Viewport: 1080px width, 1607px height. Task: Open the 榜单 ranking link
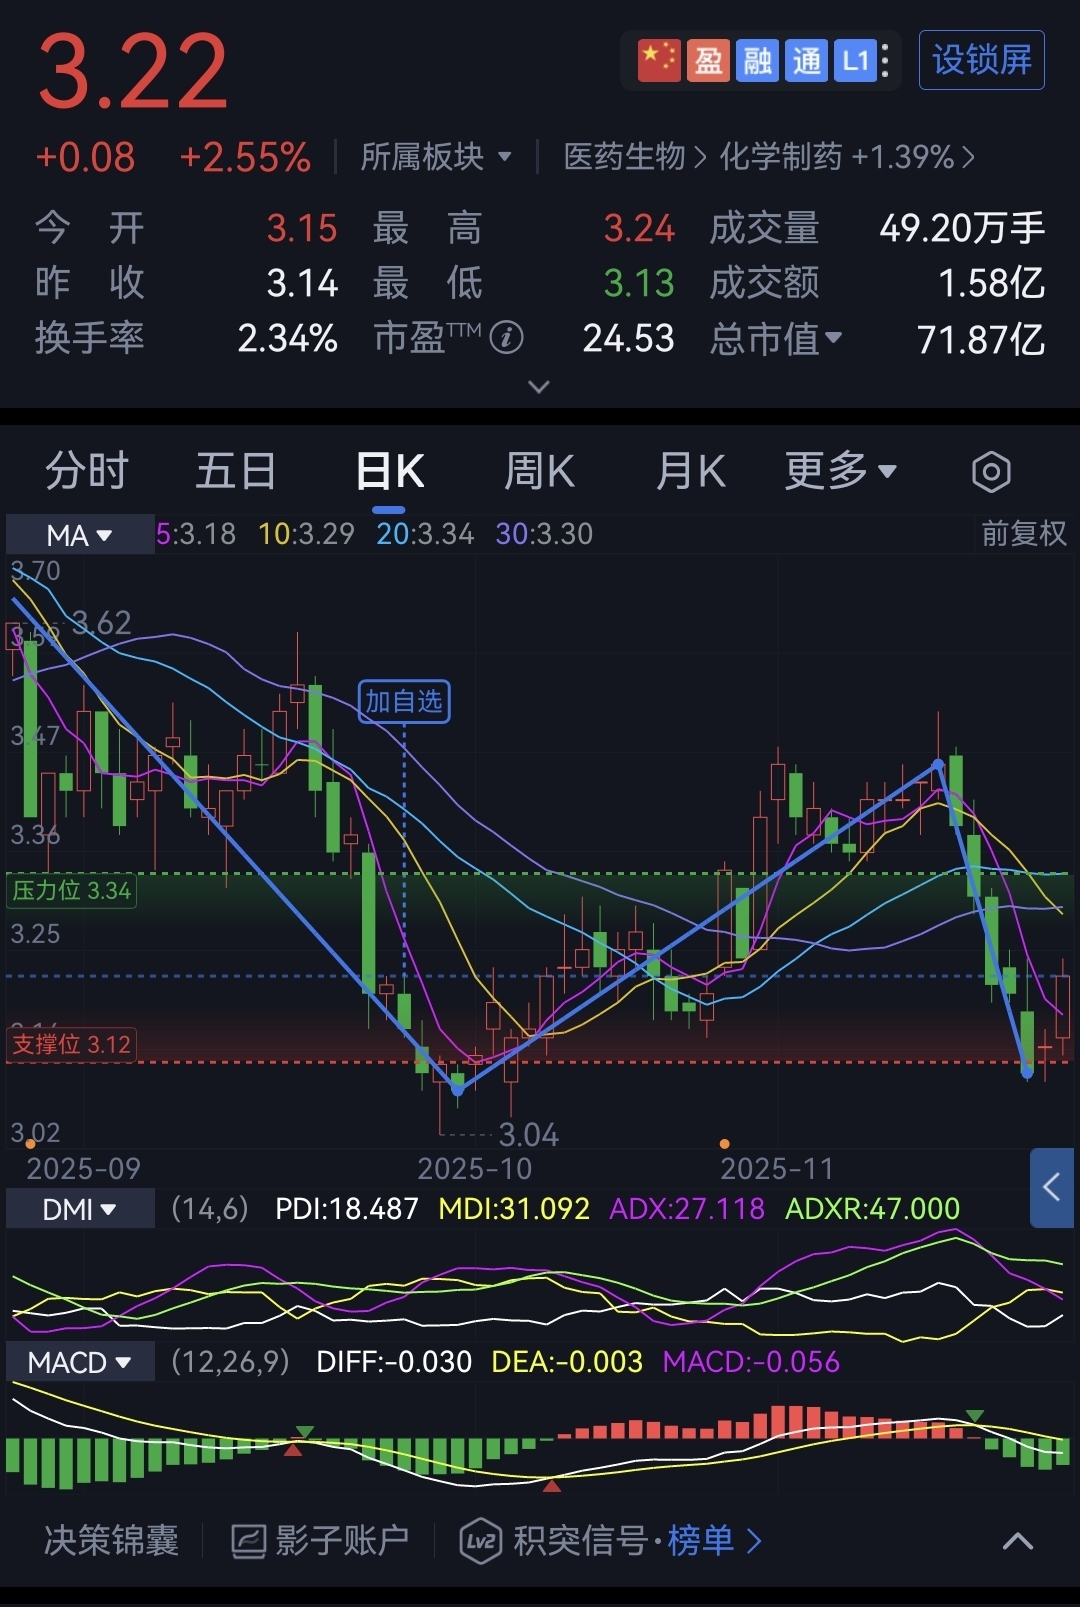(x=714, y=1541)
